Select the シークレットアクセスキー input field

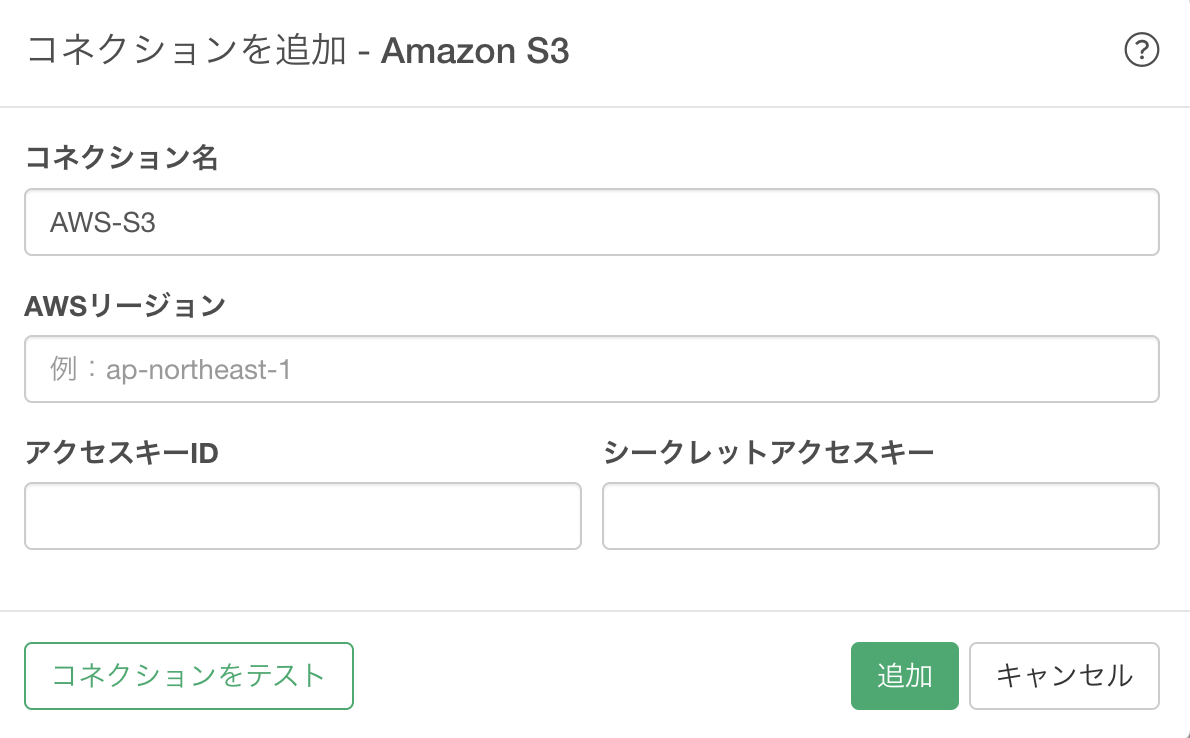pos(881,516)
